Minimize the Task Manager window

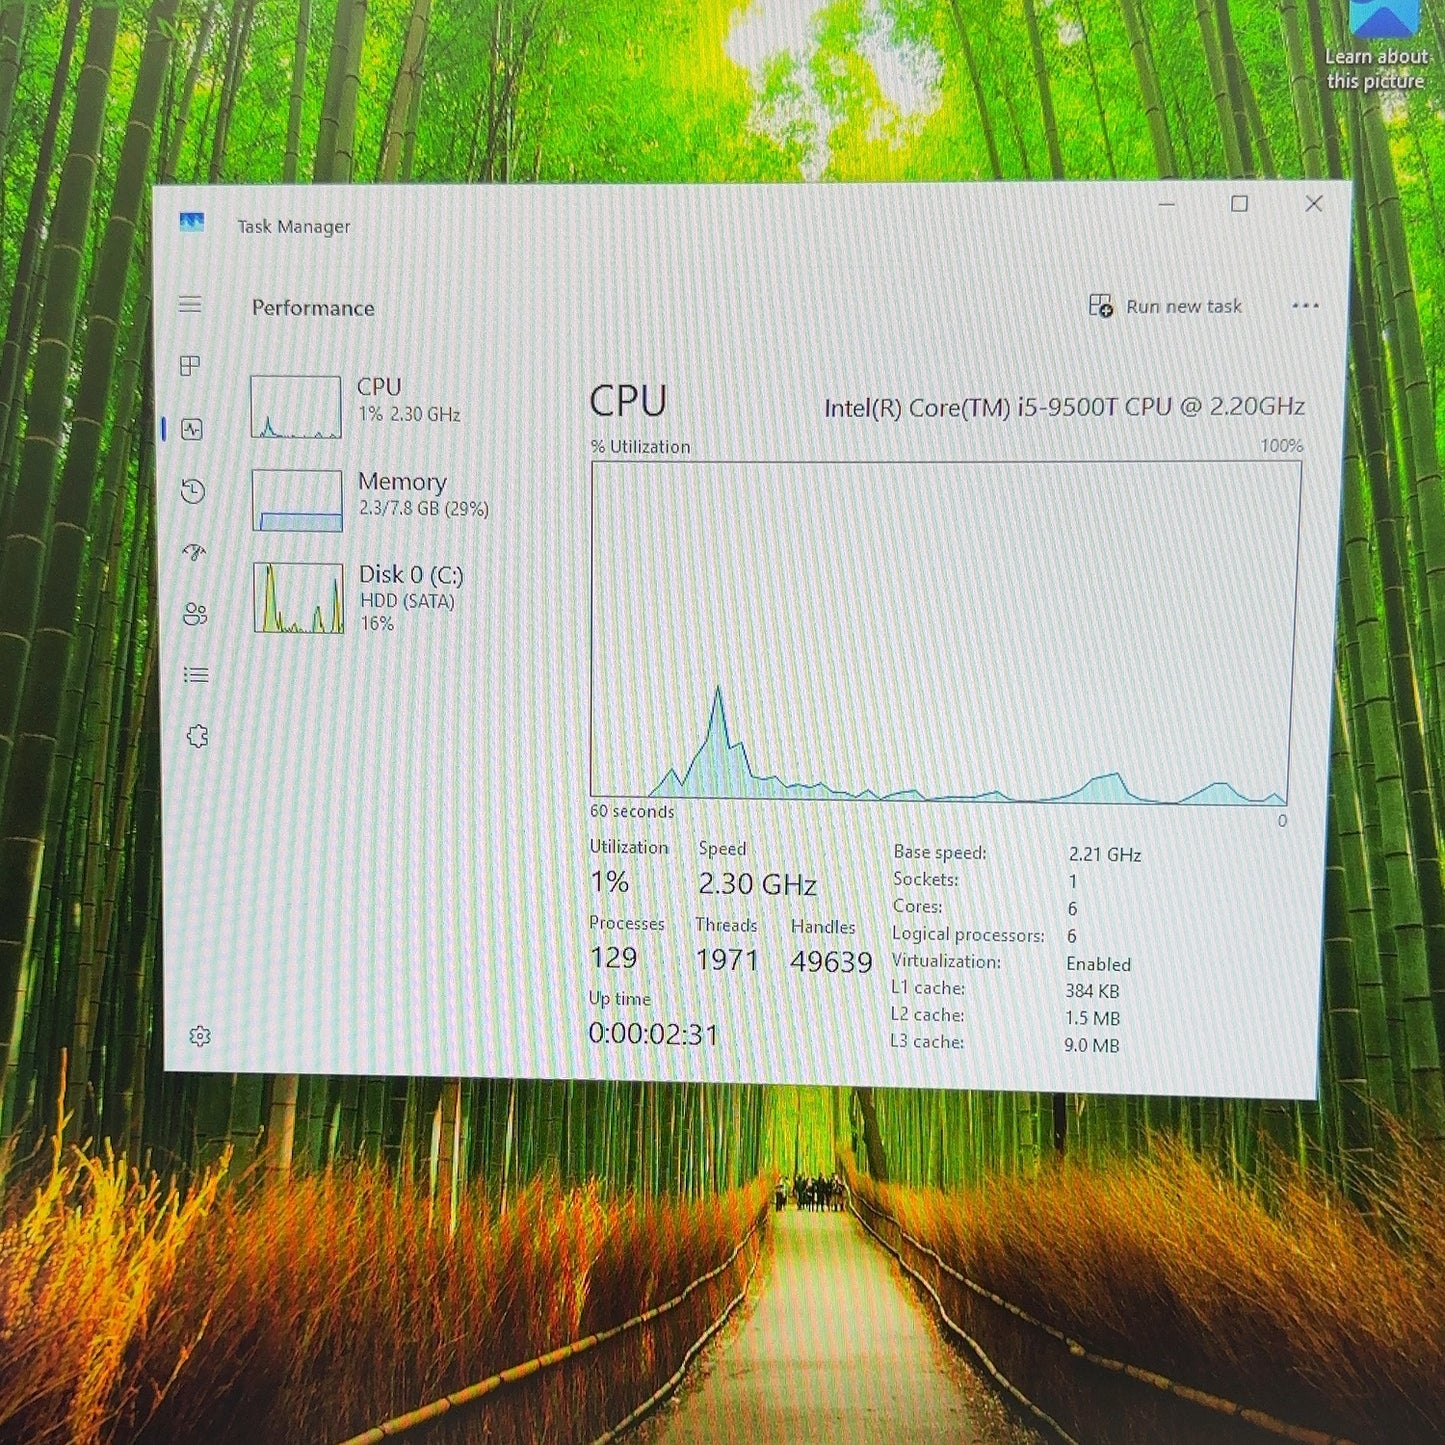point(1167,204)
